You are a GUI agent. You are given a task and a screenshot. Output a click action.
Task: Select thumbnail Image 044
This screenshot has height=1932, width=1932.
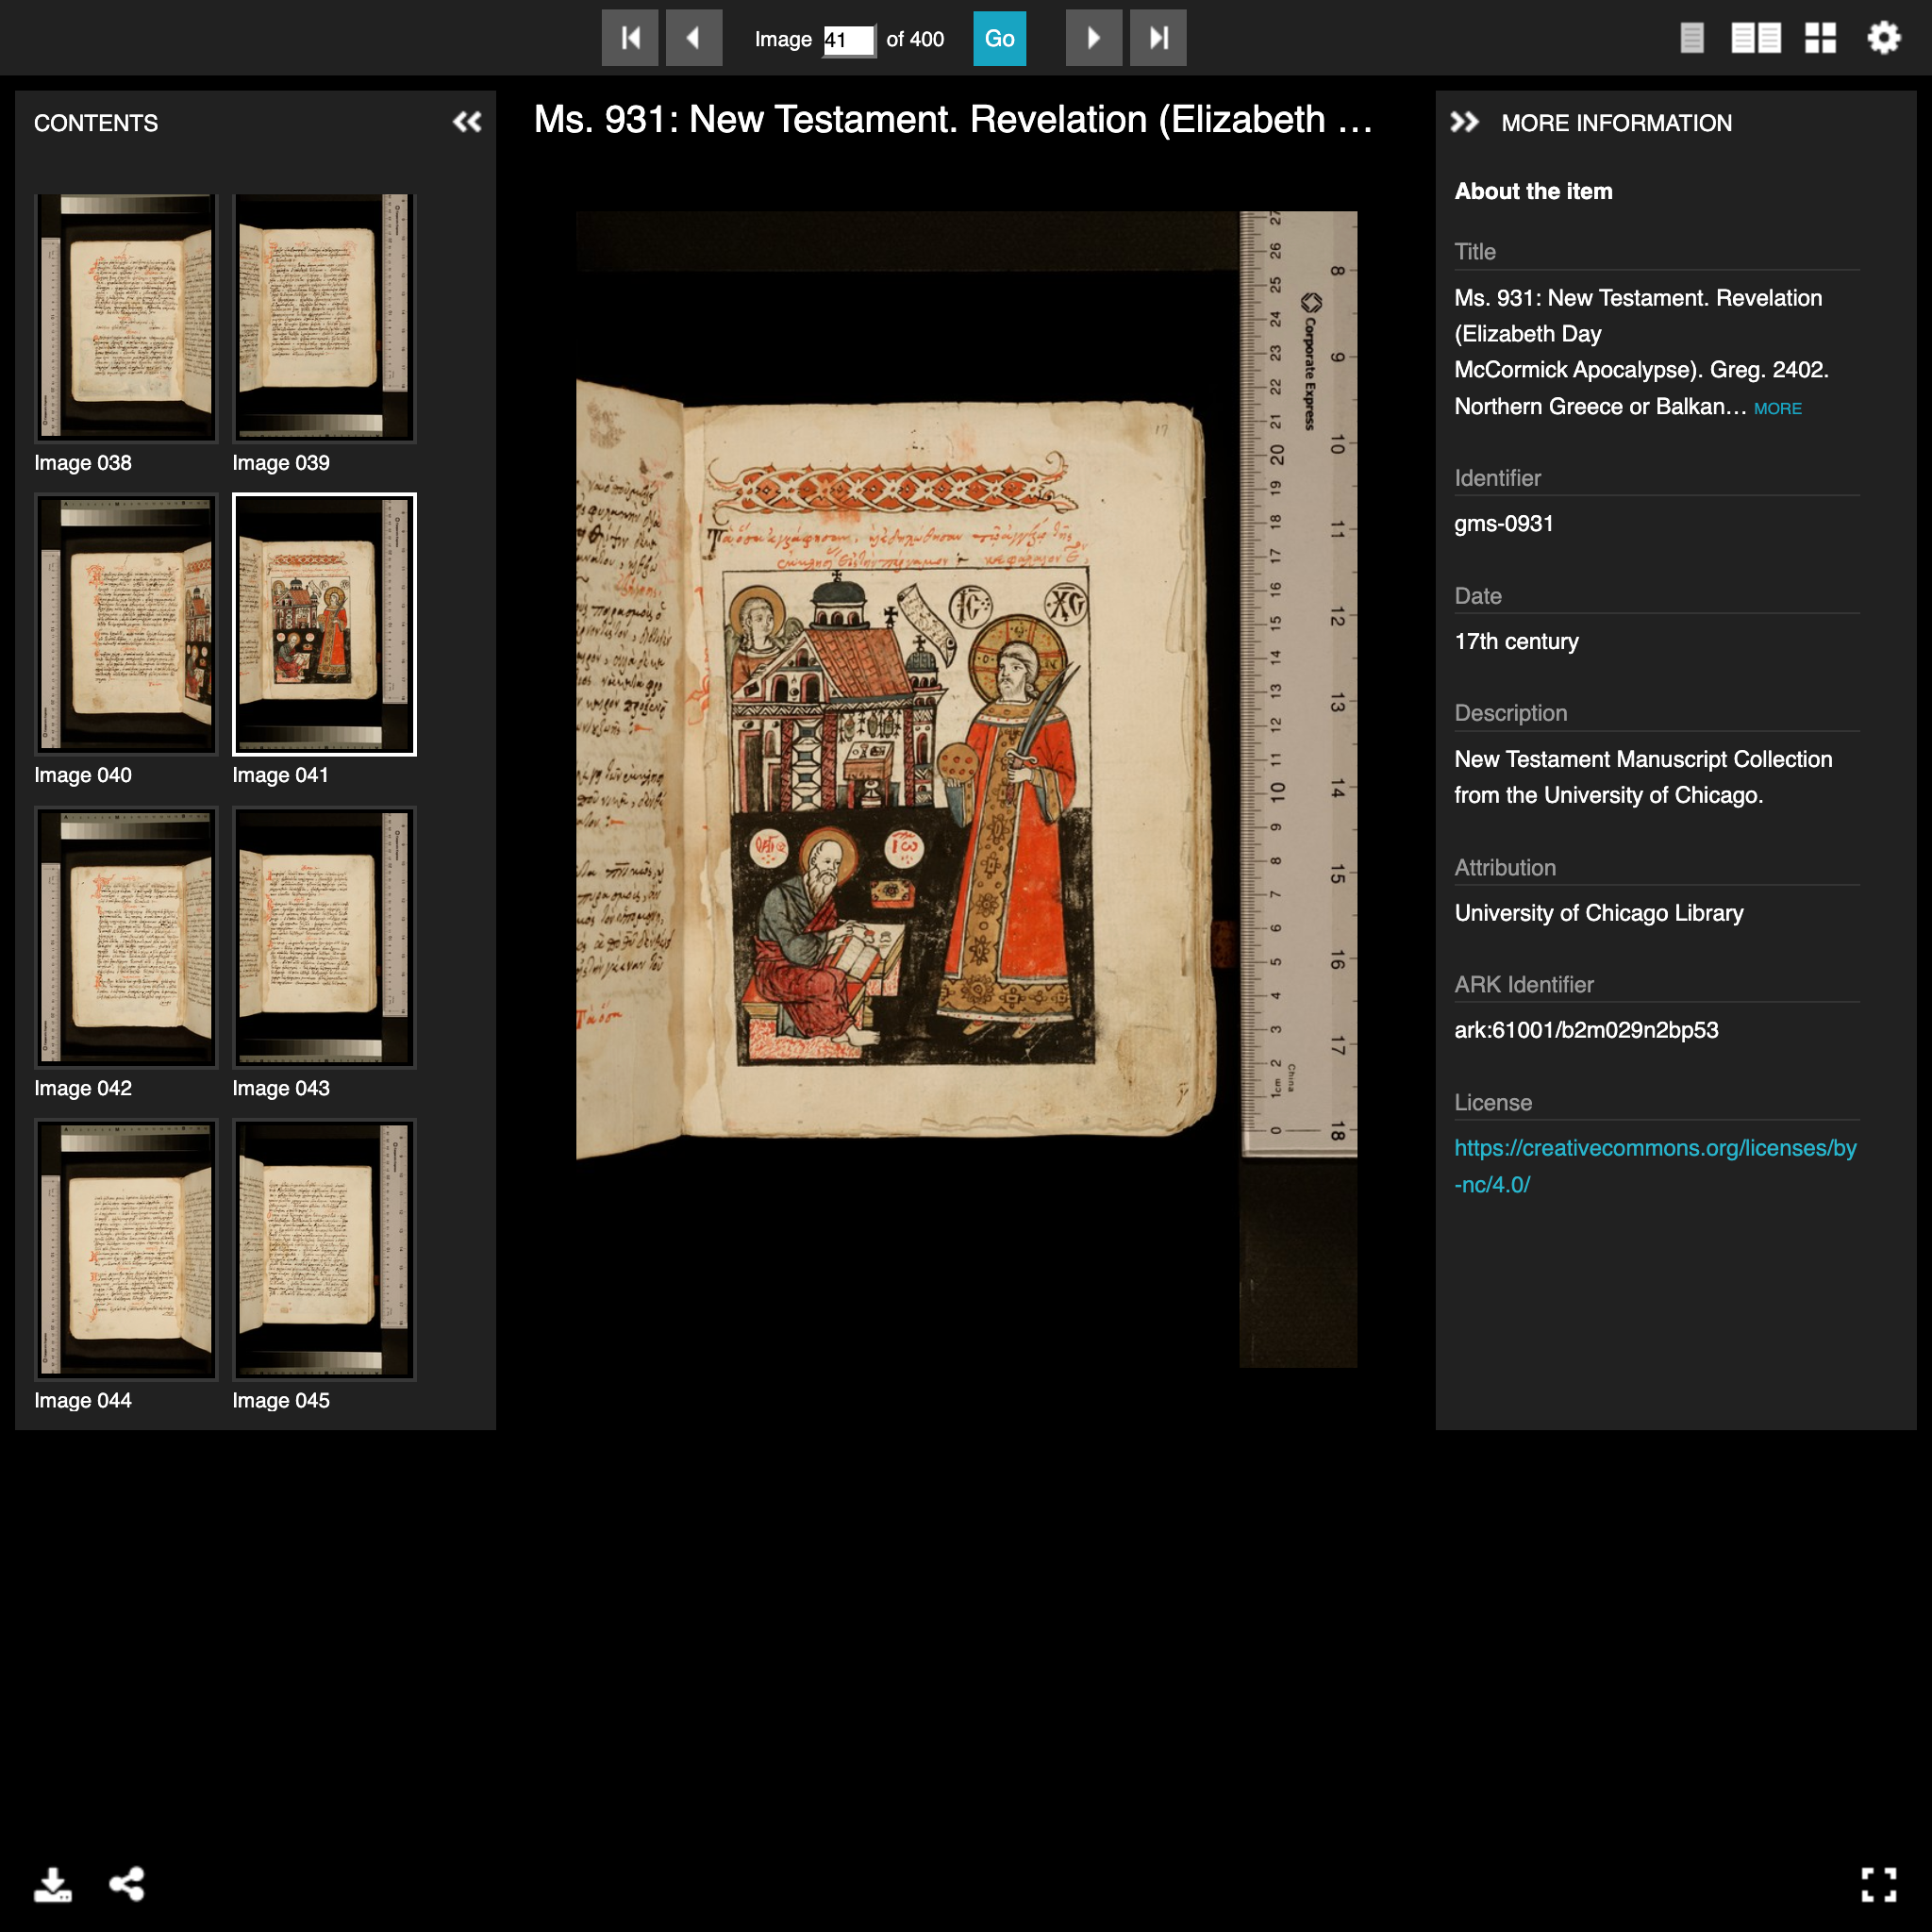[126, 1249]
